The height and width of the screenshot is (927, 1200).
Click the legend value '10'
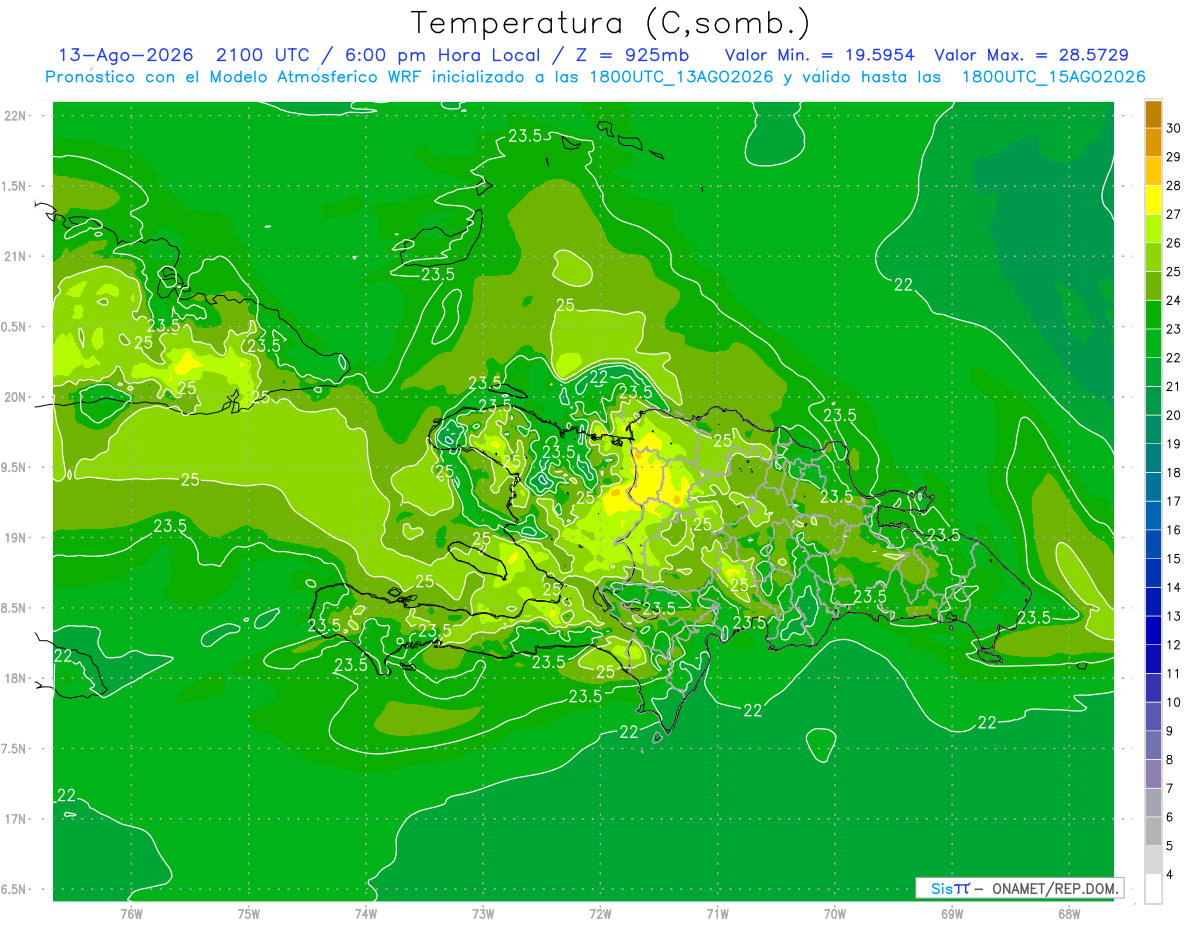tap(1174, 702)
